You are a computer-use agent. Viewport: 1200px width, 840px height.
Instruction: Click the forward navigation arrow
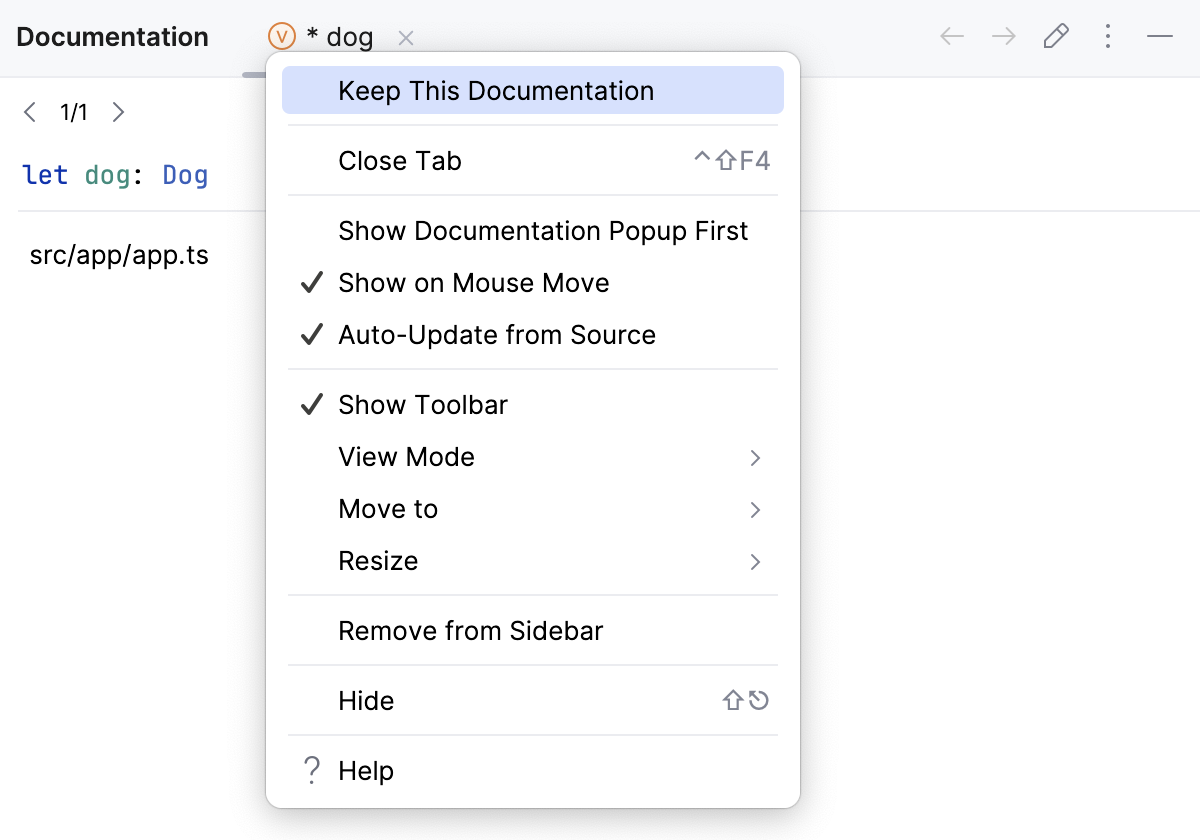1003,36
